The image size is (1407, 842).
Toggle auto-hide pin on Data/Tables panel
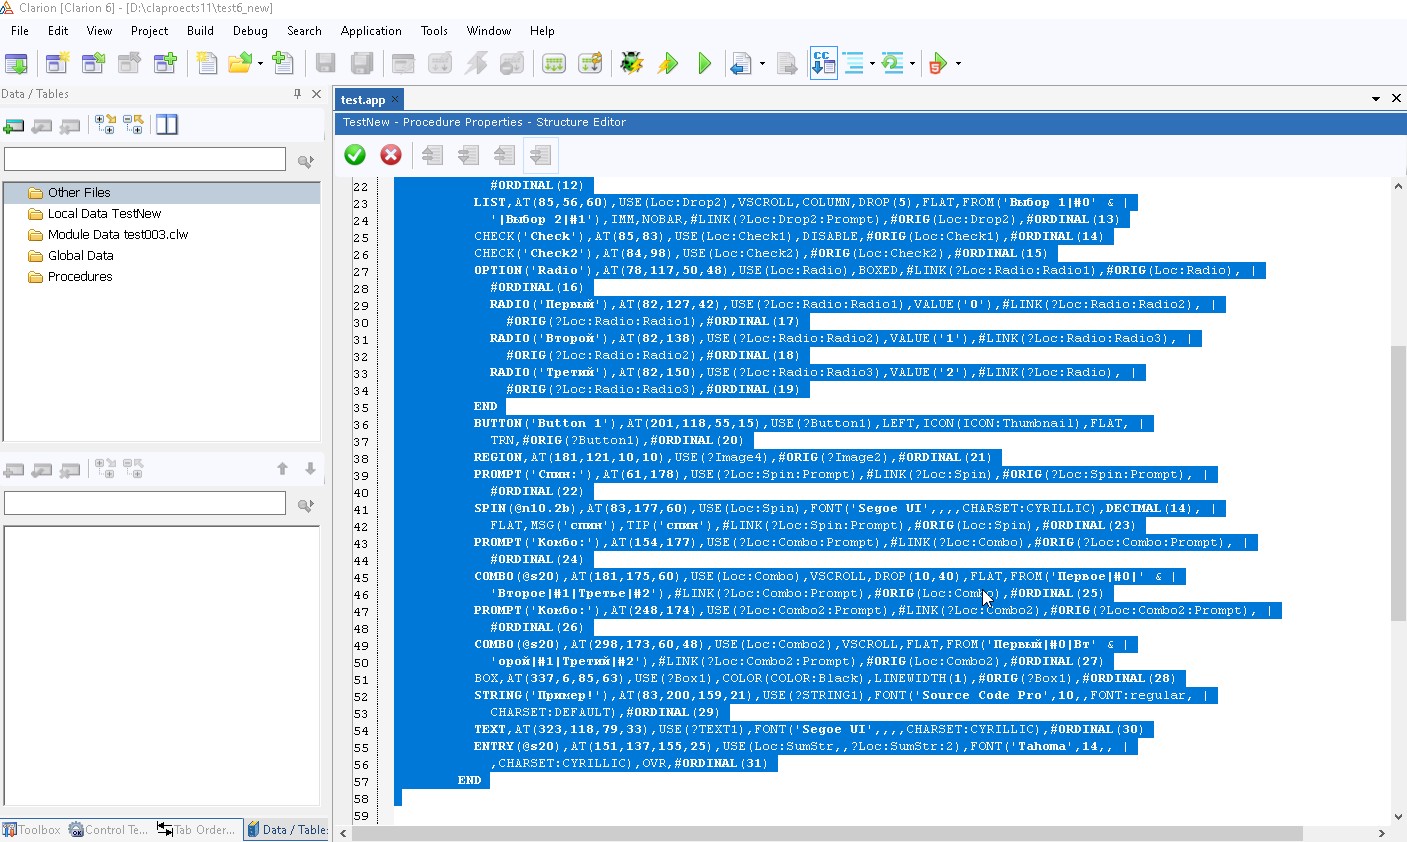click(x=297, y=94)
